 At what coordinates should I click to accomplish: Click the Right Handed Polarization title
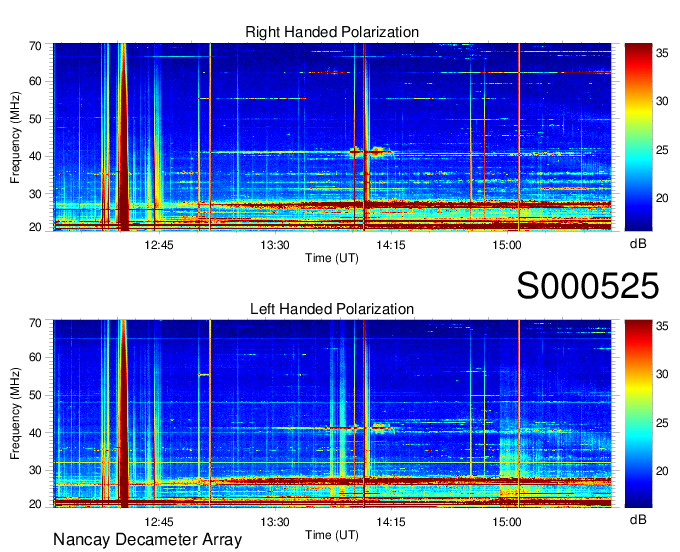[x=332, y=32]
